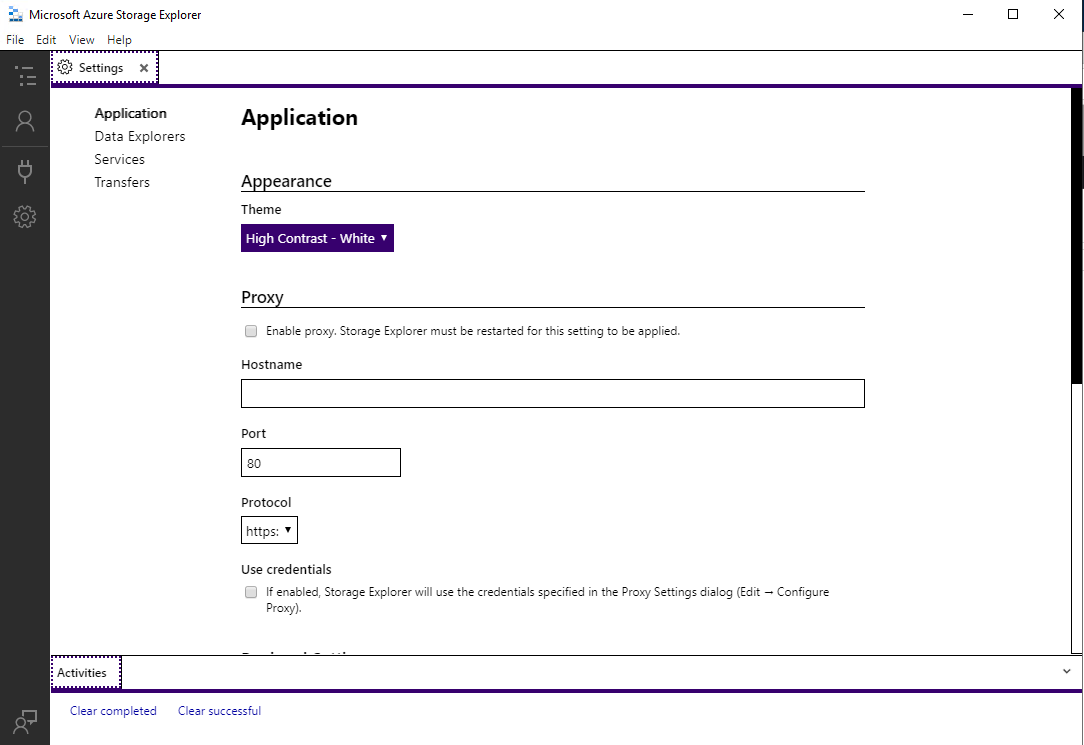Open the Settings gear in sidebar
Viewport: 1084px width, 745px height.
point(25,217)
